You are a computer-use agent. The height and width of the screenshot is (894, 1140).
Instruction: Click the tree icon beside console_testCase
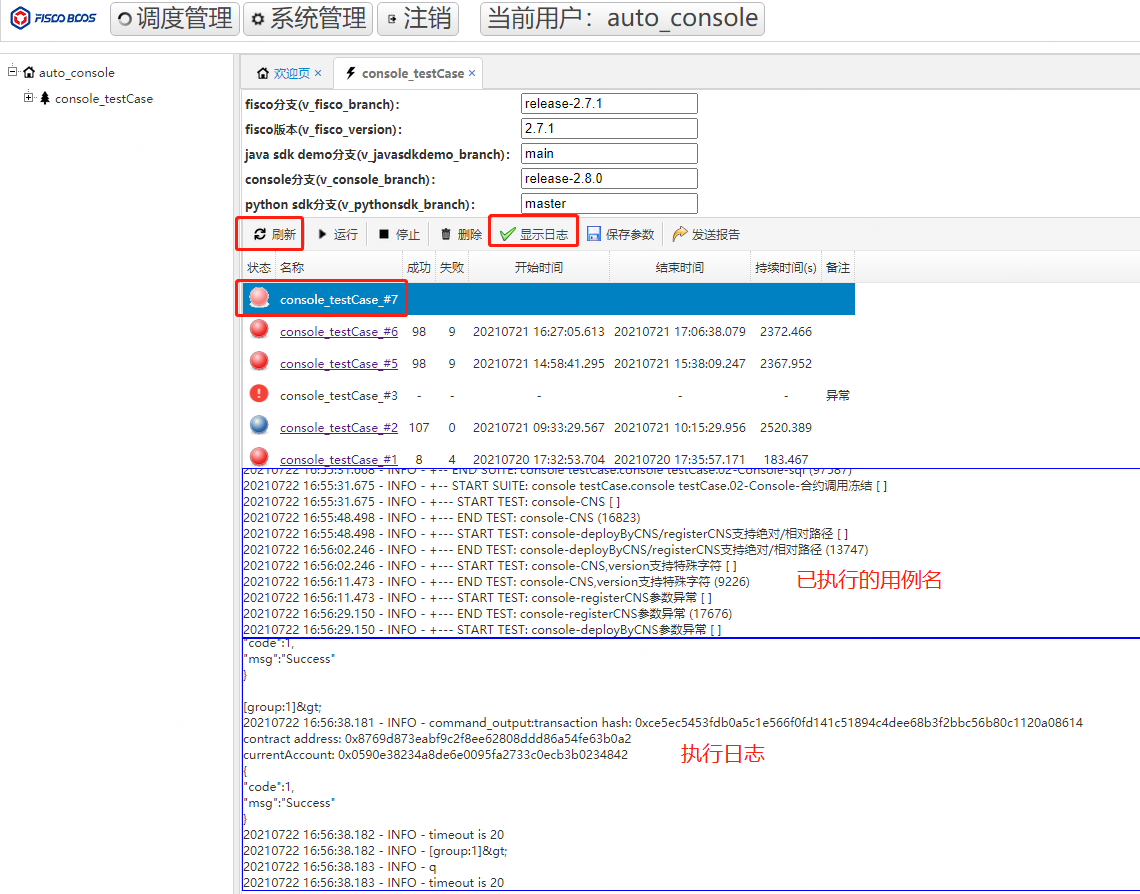[45, 98]
